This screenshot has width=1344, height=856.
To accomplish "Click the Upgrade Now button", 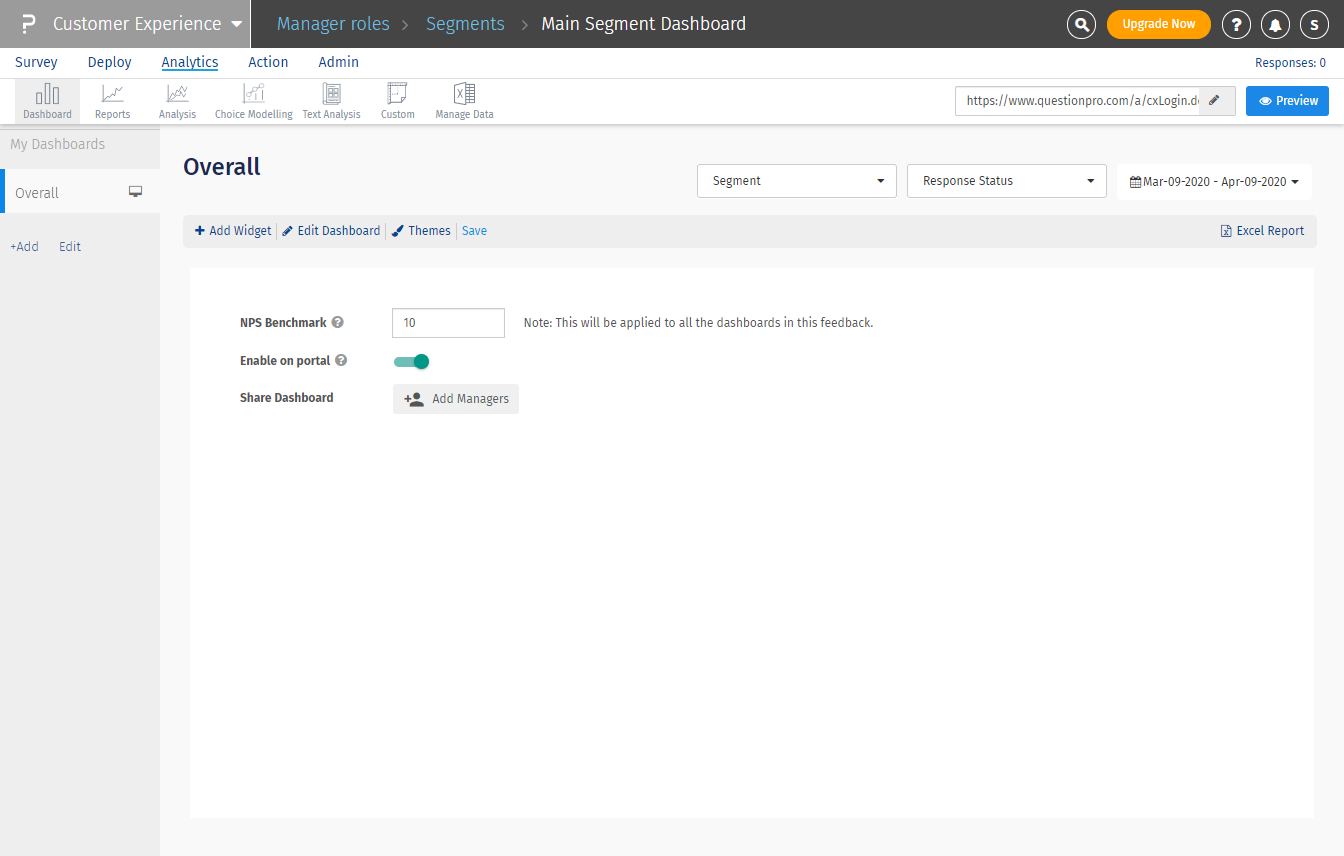I will 1159,24.
